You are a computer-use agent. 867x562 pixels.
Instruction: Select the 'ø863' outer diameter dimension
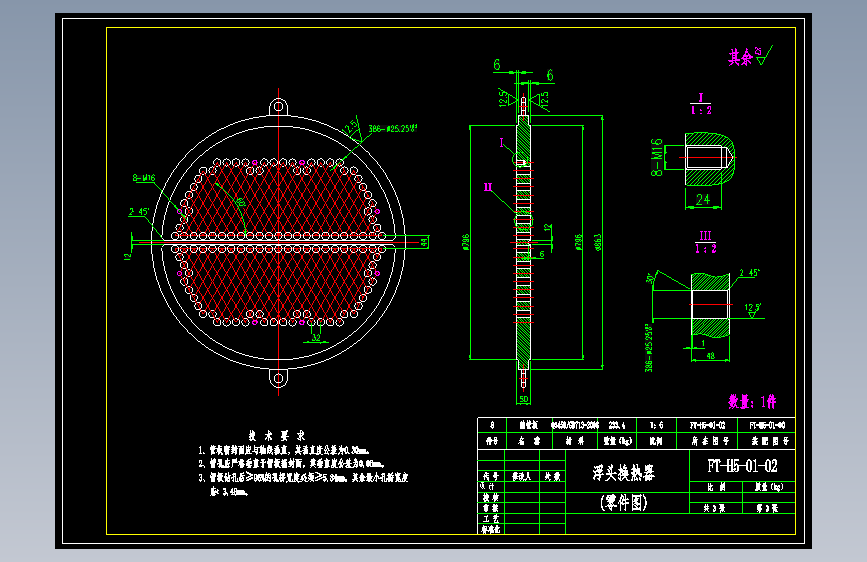(x=598, y=242)
